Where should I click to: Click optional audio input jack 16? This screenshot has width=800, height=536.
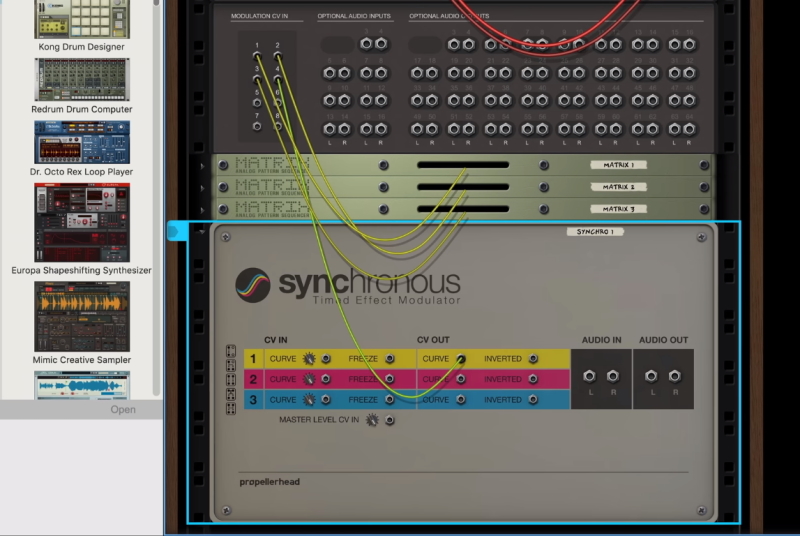tap(381, 129)
